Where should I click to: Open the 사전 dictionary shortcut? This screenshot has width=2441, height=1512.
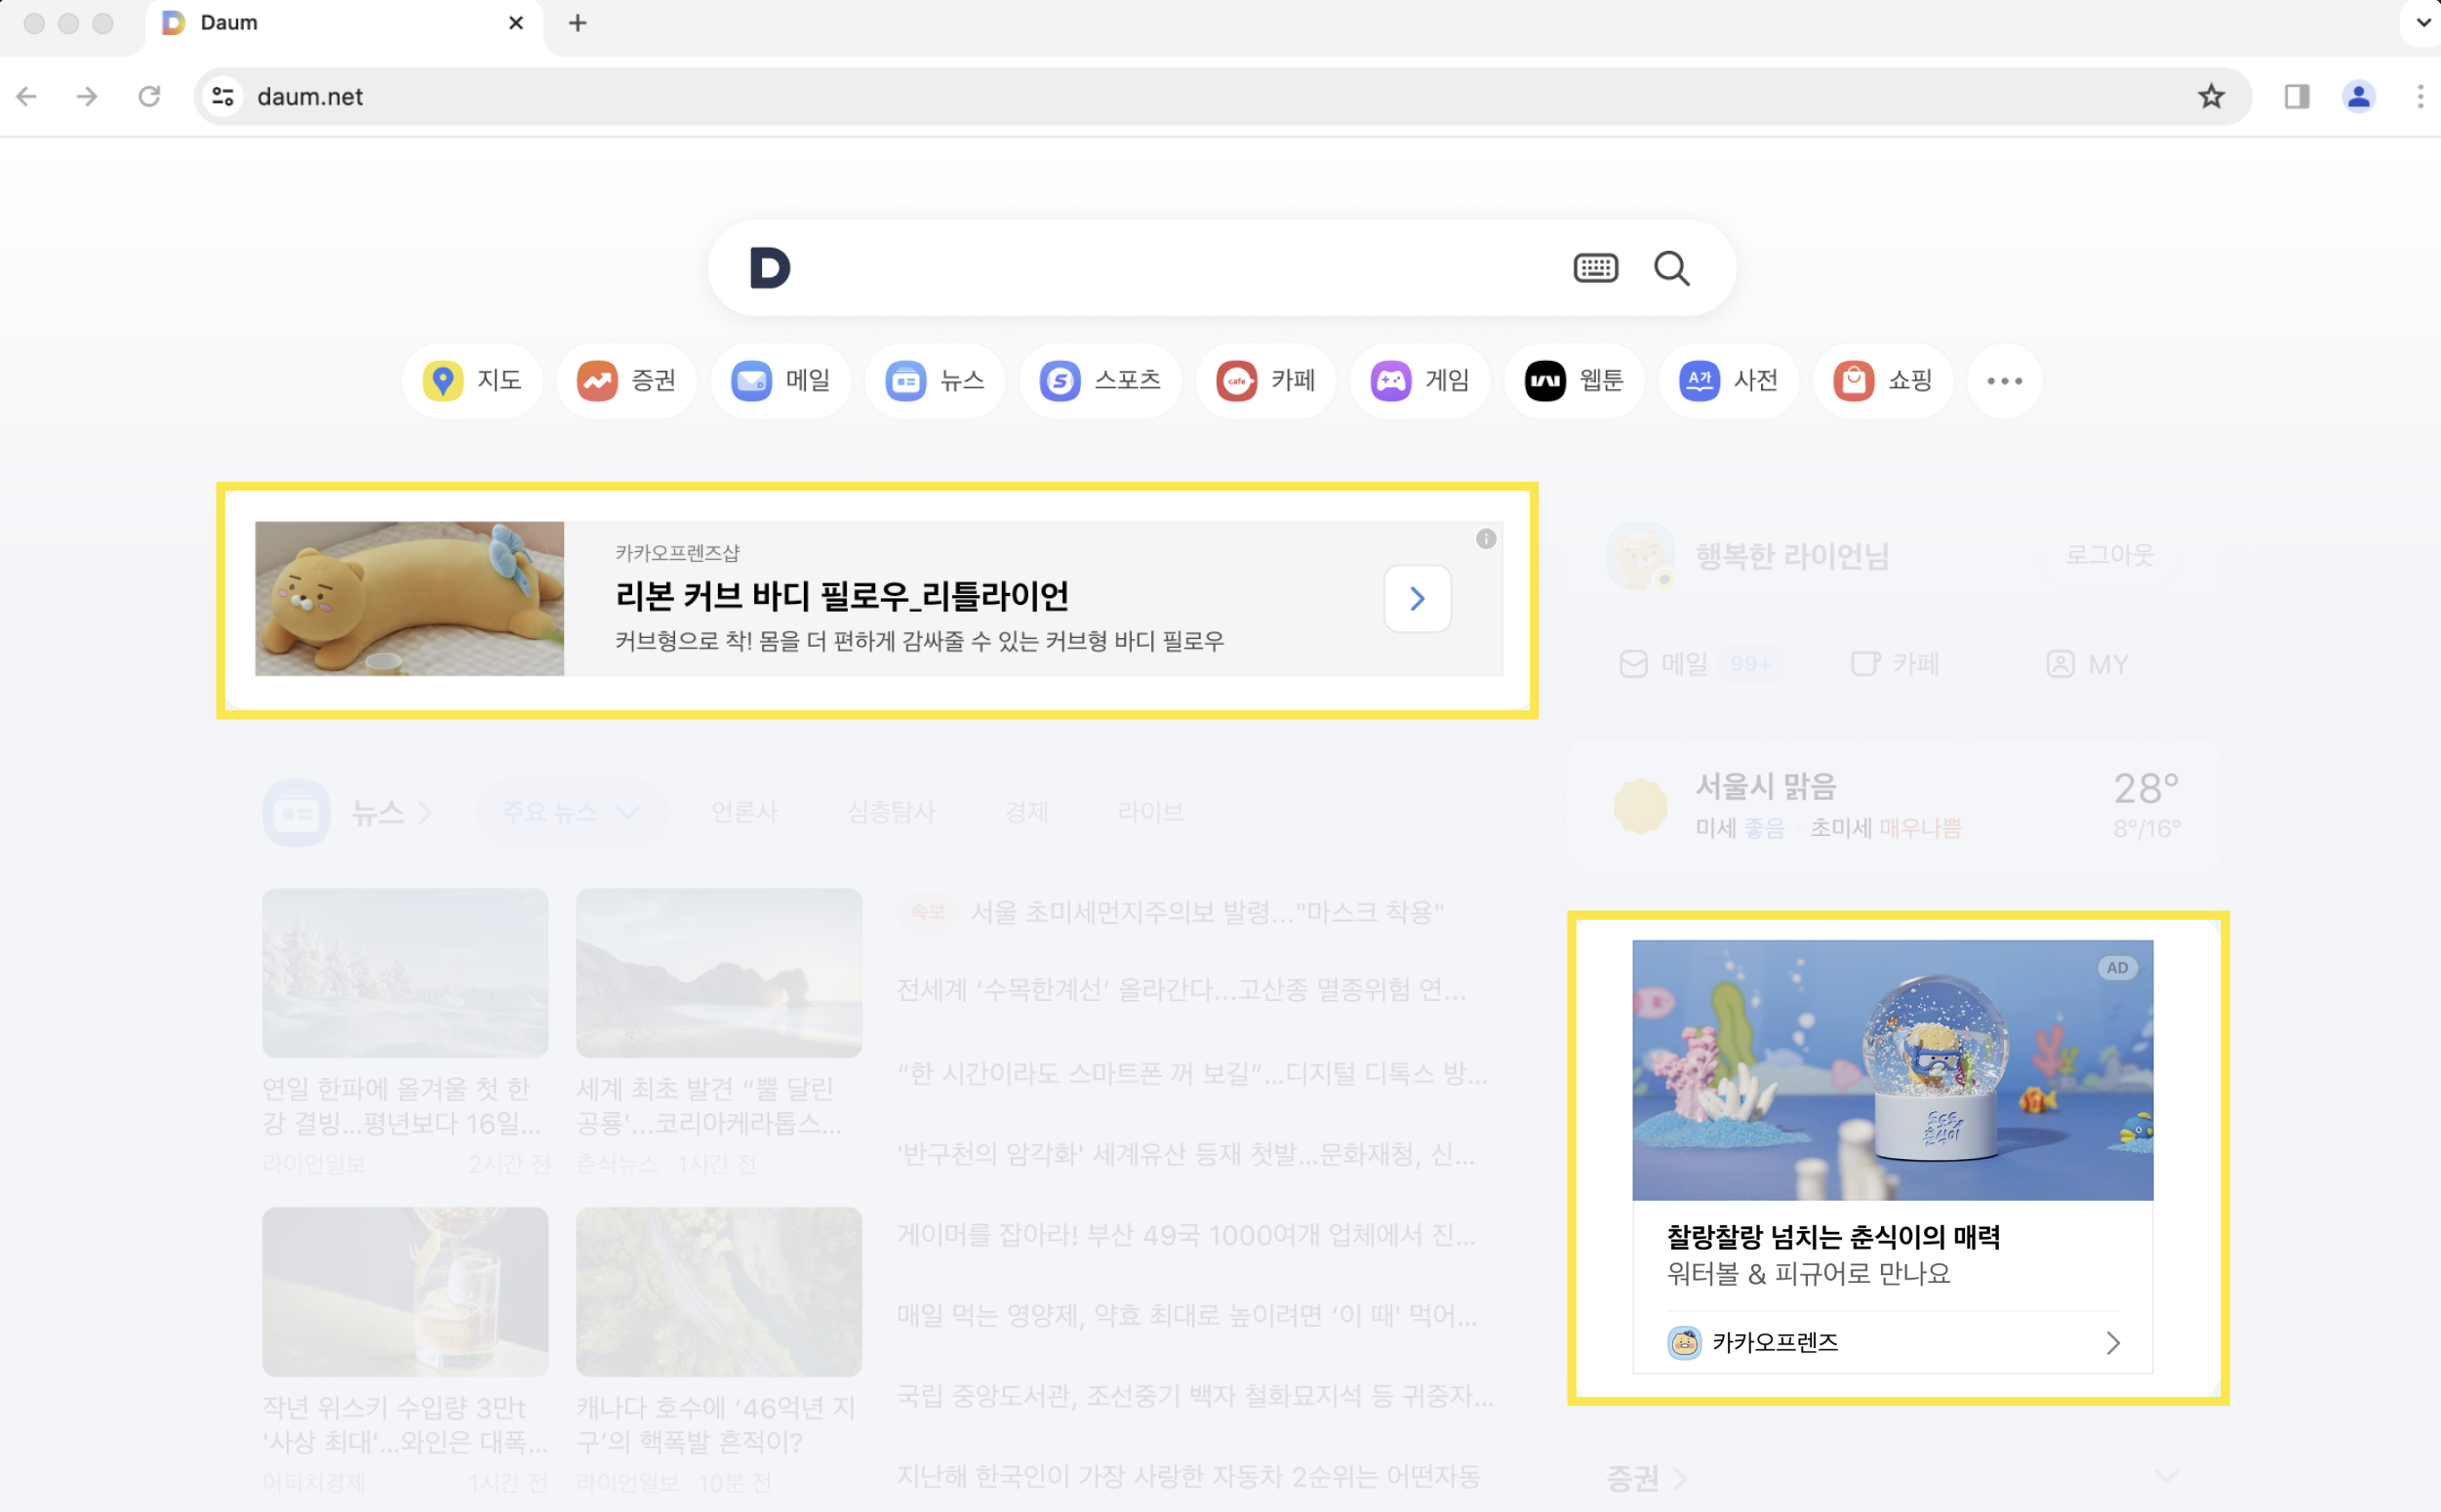tap(1699, 381)
